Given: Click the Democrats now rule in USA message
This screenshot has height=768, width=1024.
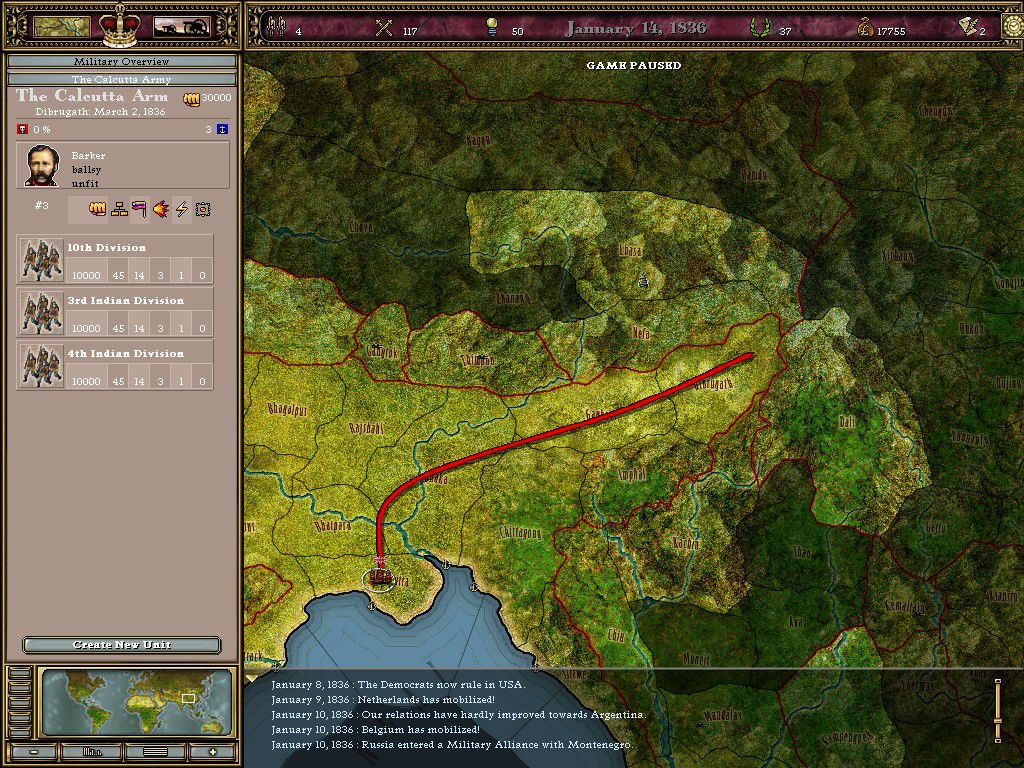Looking at the screenshot, I should tap(398, 684).
